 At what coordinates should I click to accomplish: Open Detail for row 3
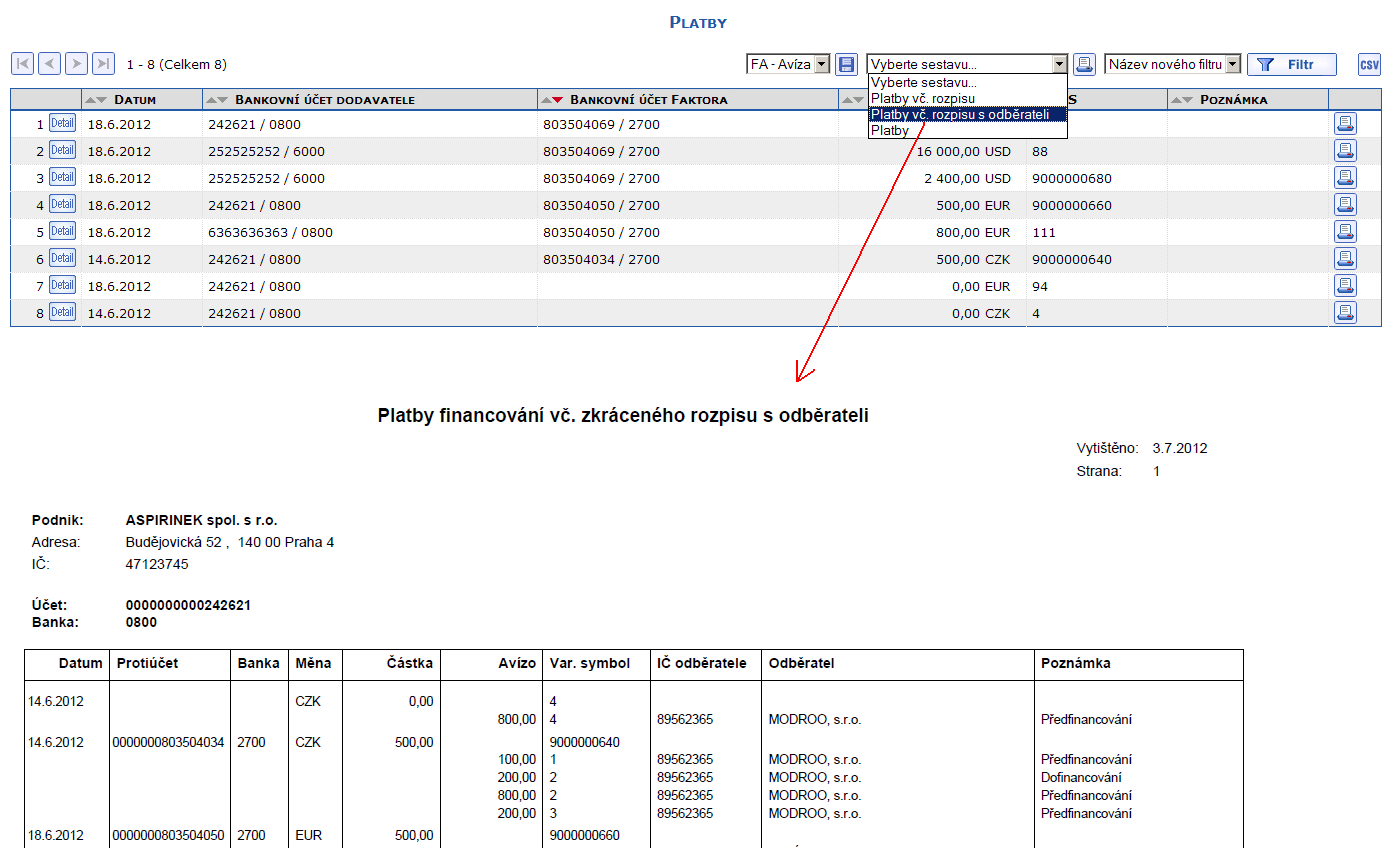62,177
